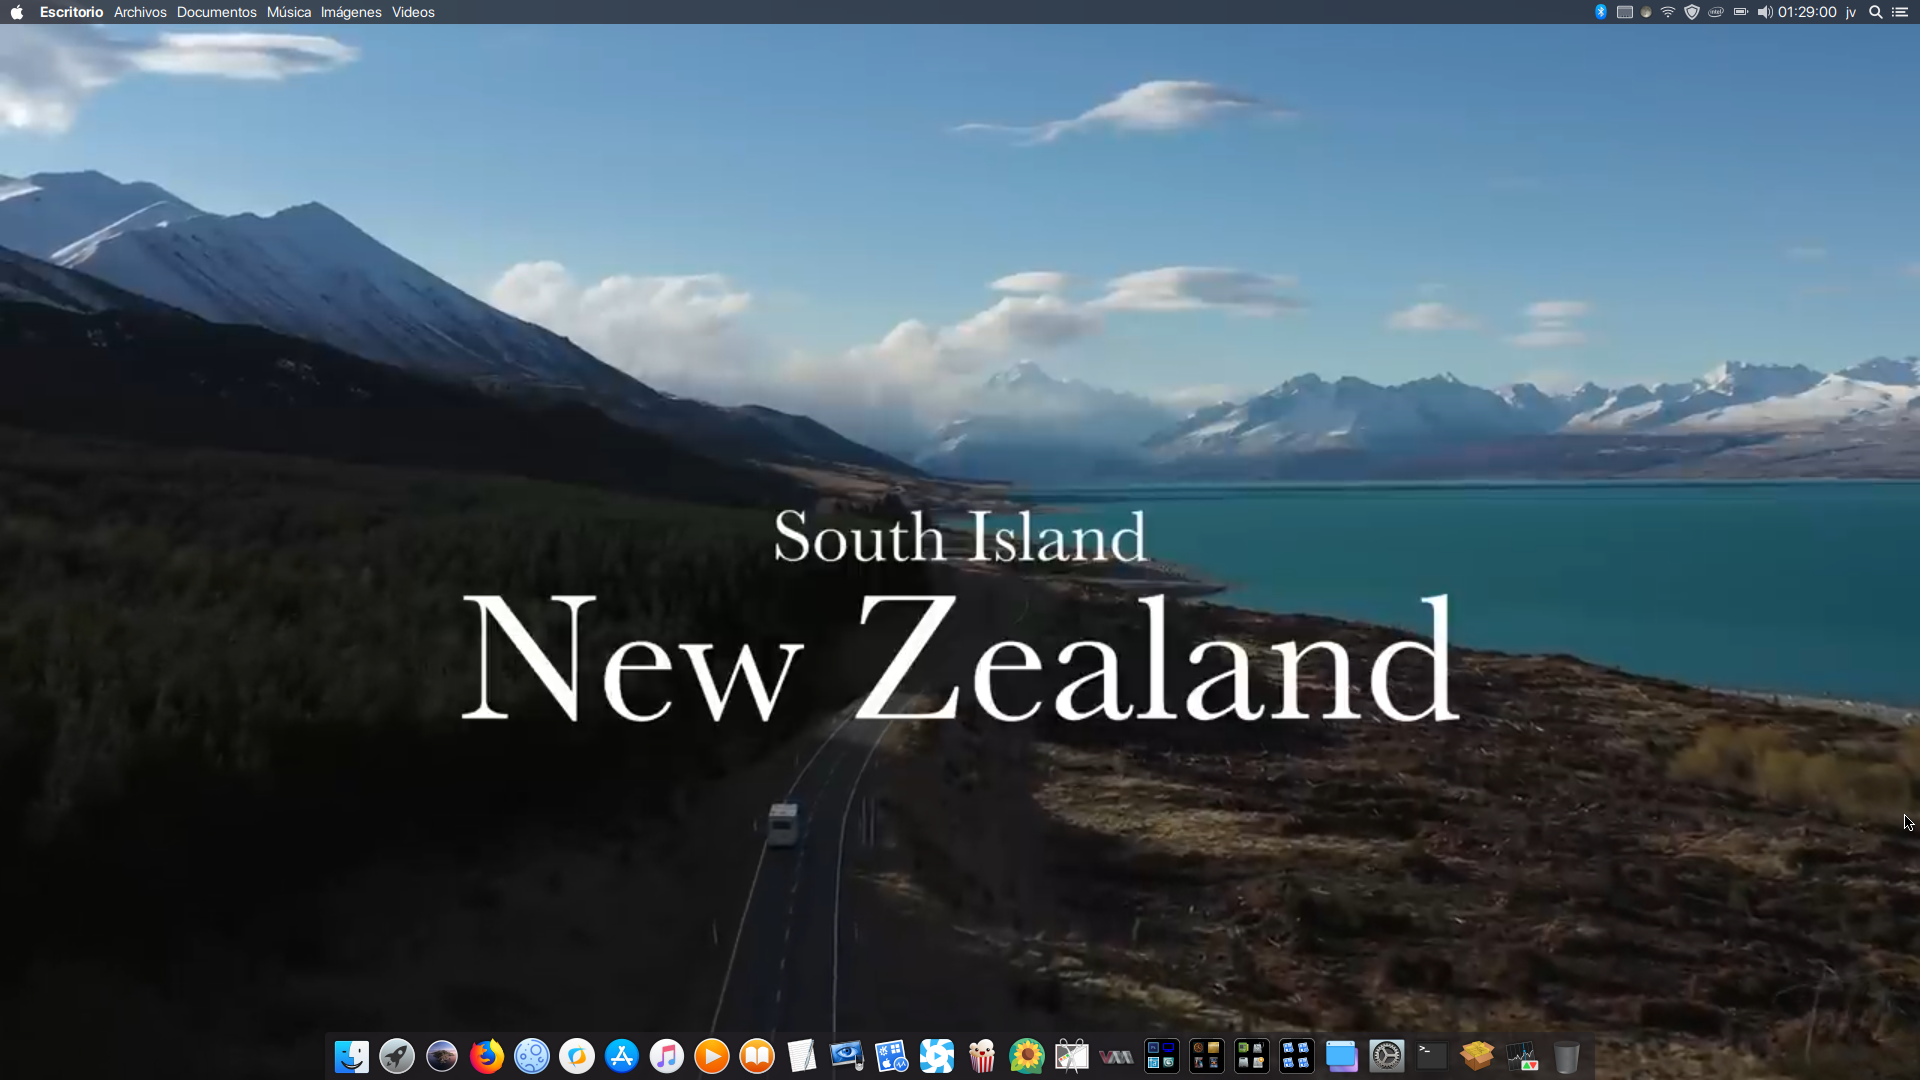Click the jv user name
This screenshot has height=1080, width=1920.
coord(1851,12)
